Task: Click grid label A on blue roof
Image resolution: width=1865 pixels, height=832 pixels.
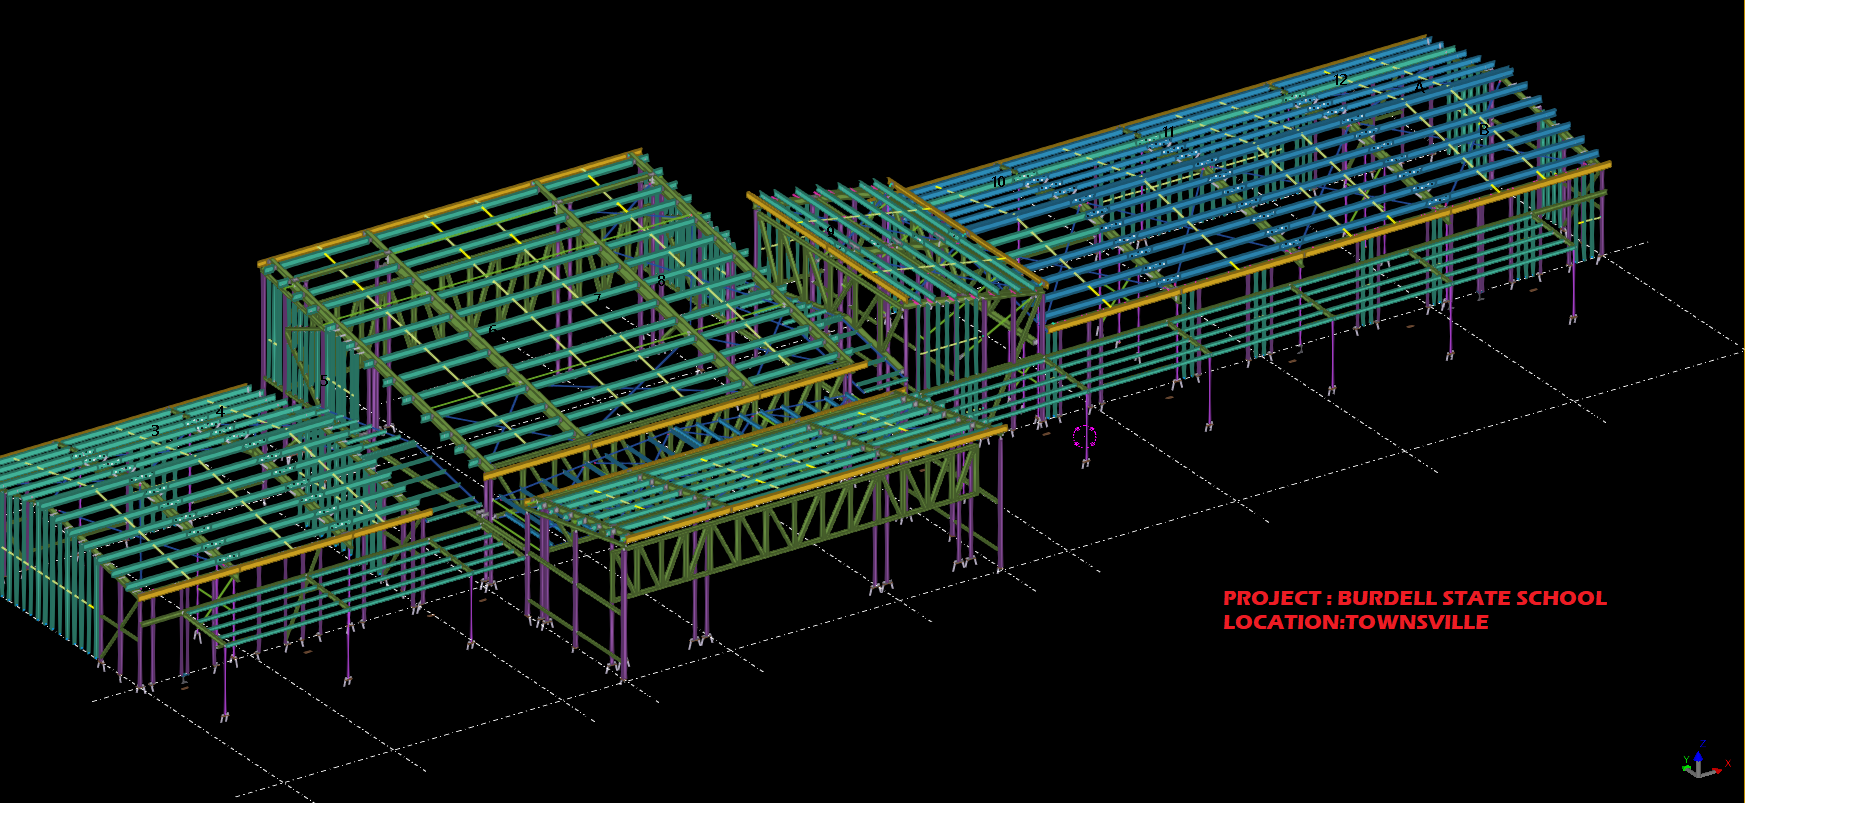Action: [x=1418, y=88]
